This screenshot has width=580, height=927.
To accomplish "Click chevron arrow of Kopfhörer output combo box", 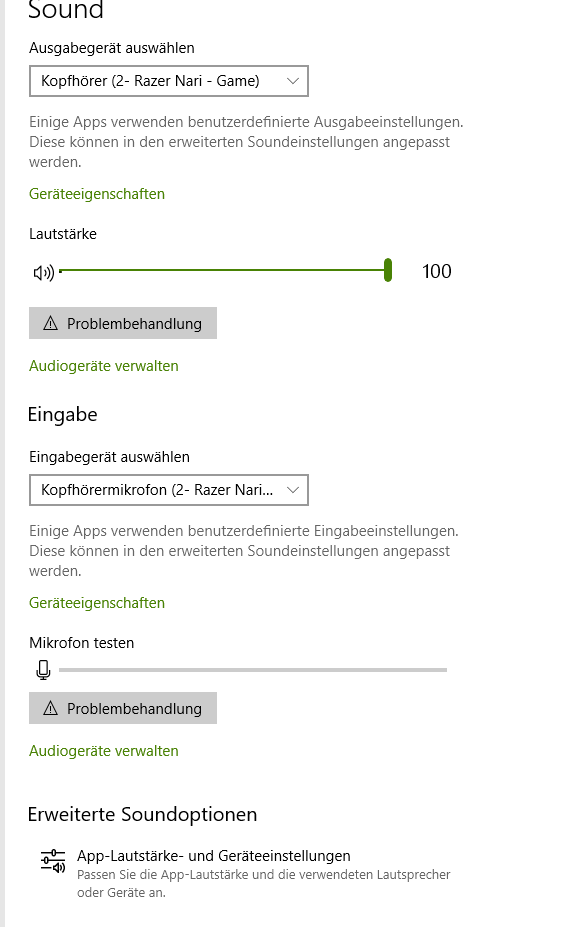I will coord(293,81).
